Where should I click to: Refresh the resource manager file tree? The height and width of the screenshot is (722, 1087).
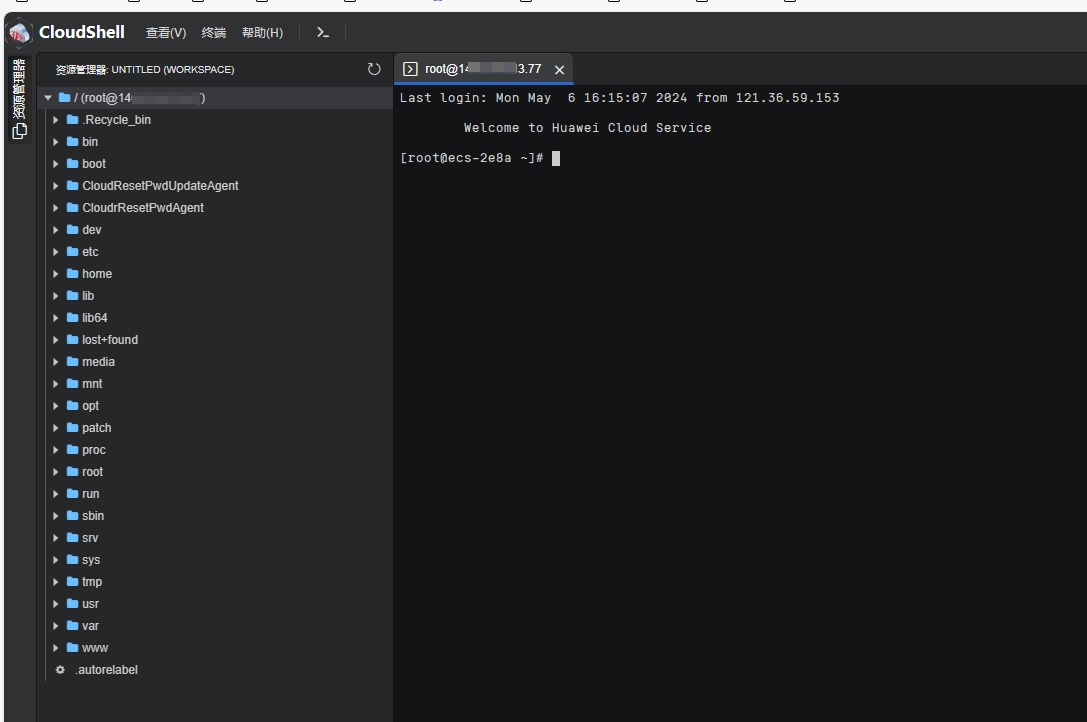(374, 69)
